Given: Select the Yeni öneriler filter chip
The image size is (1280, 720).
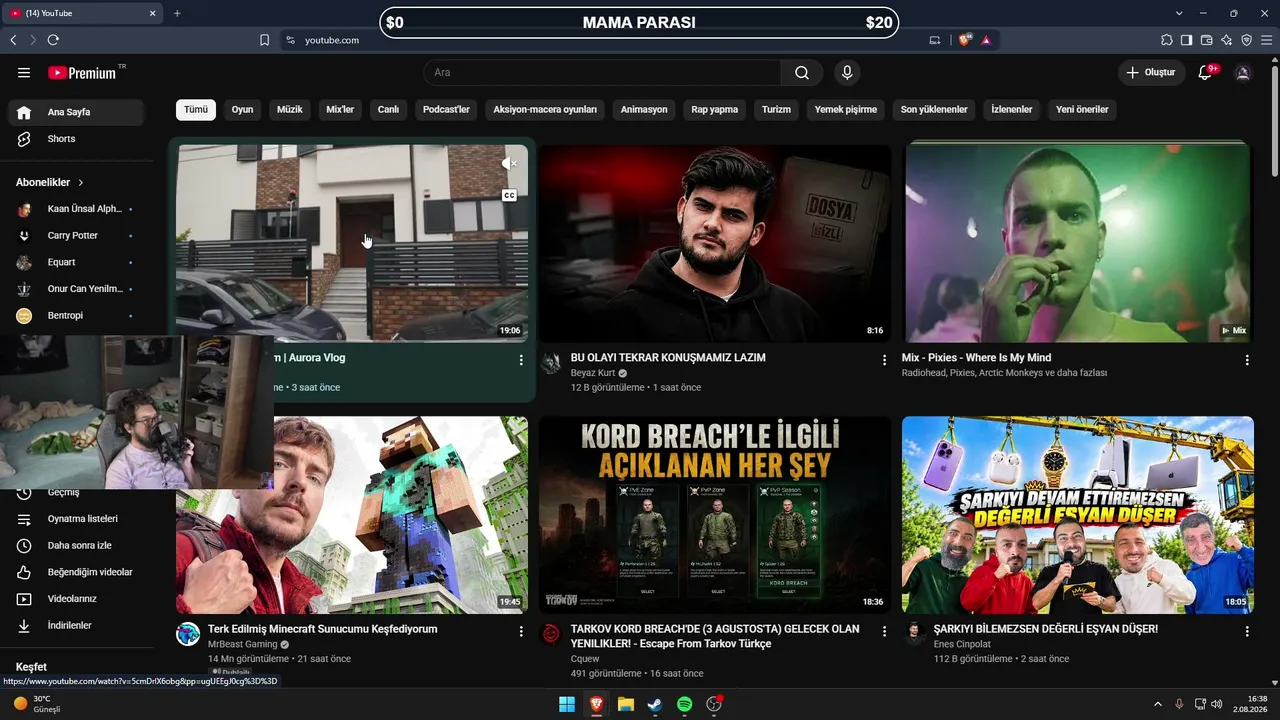Looking at the screenshot, I should pyautogui.click(x=1082, y=110).
